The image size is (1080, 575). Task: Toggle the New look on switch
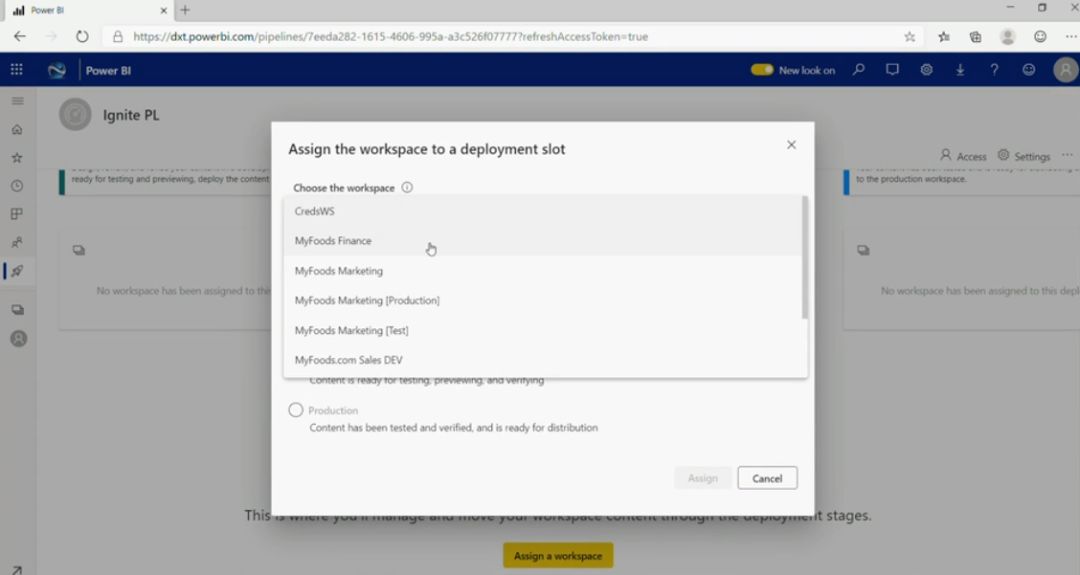[x=762, y=70]
